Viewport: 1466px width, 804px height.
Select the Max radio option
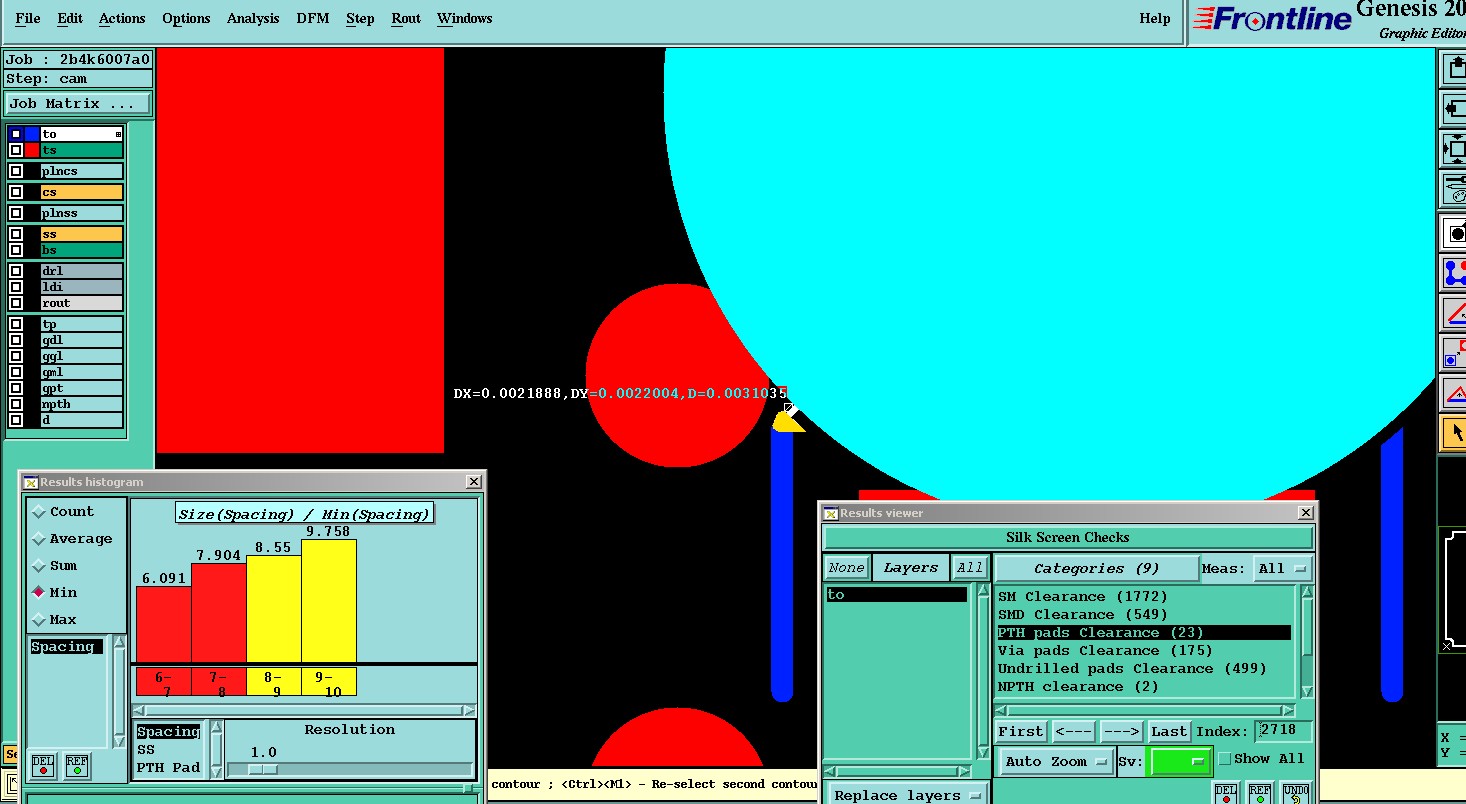coord(39,620)
